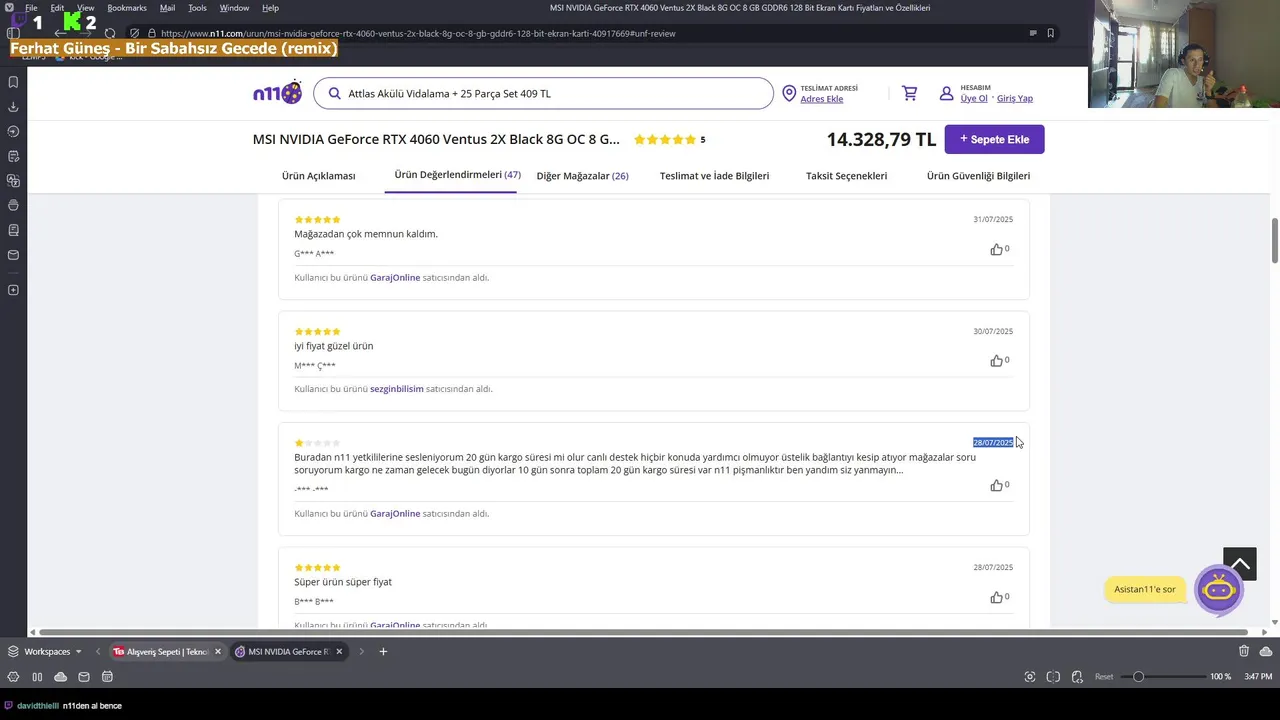Open GarajOnline seller link in the first review

[395, 278]
